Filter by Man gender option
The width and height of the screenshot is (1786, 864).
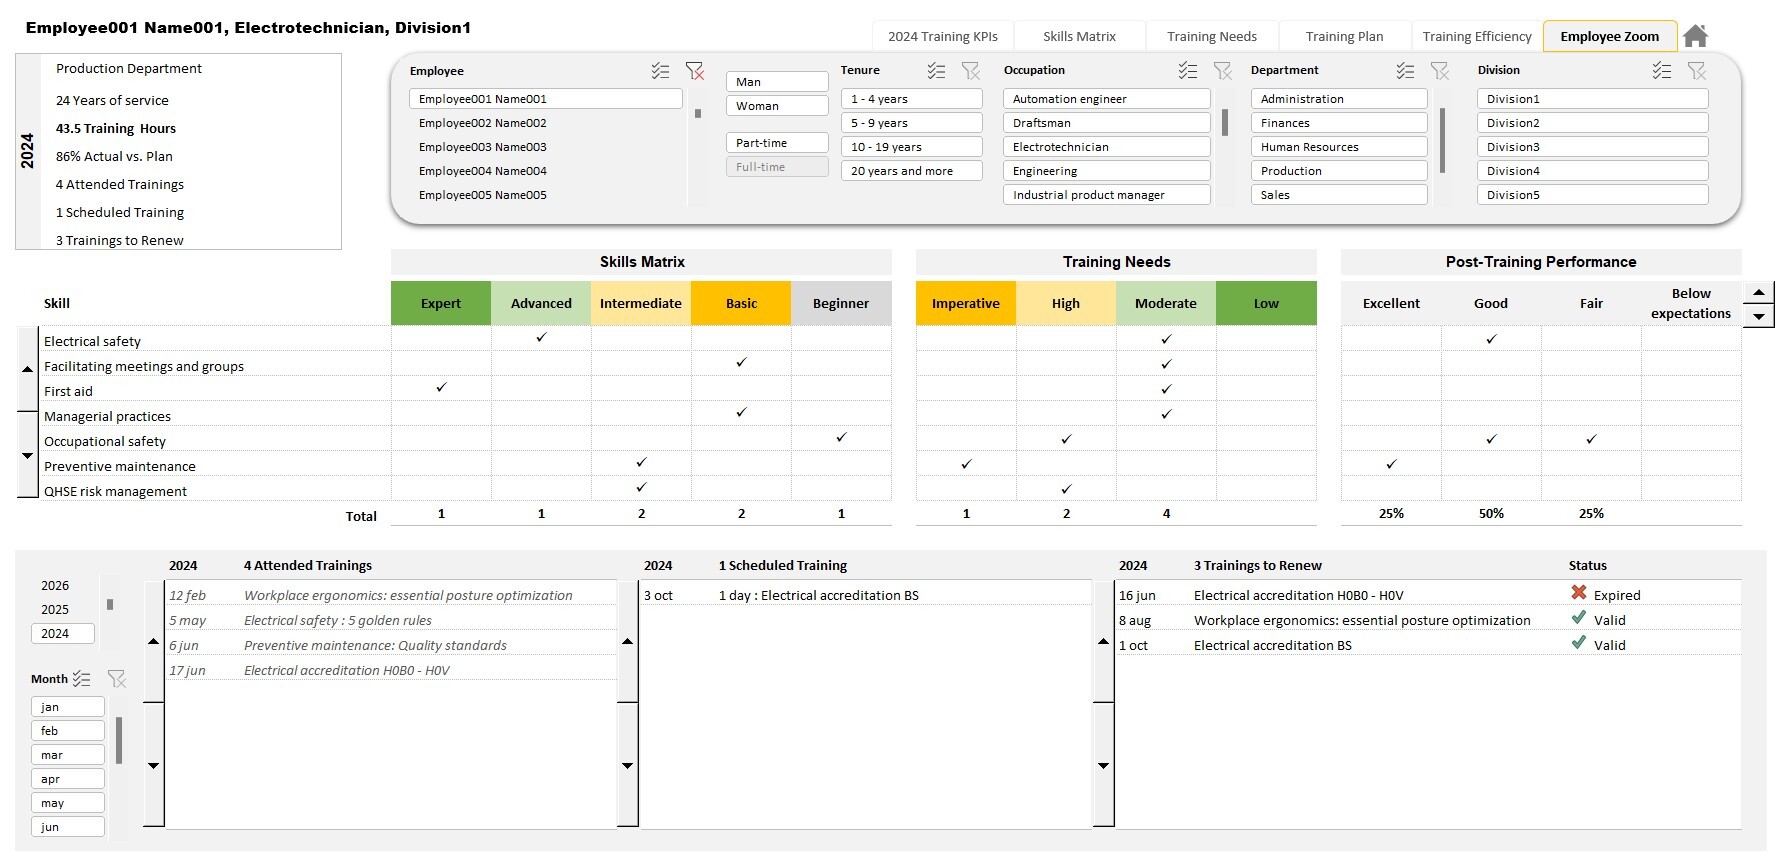pos(777,82)
